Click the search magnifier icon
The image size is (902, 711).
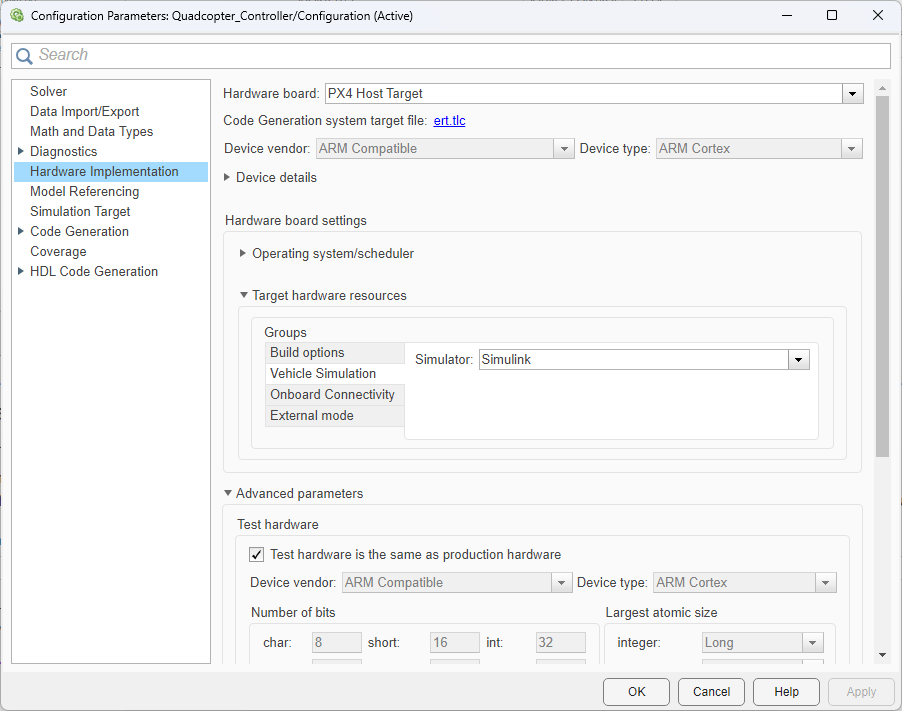pyautogui.click(x=24, y=55)
